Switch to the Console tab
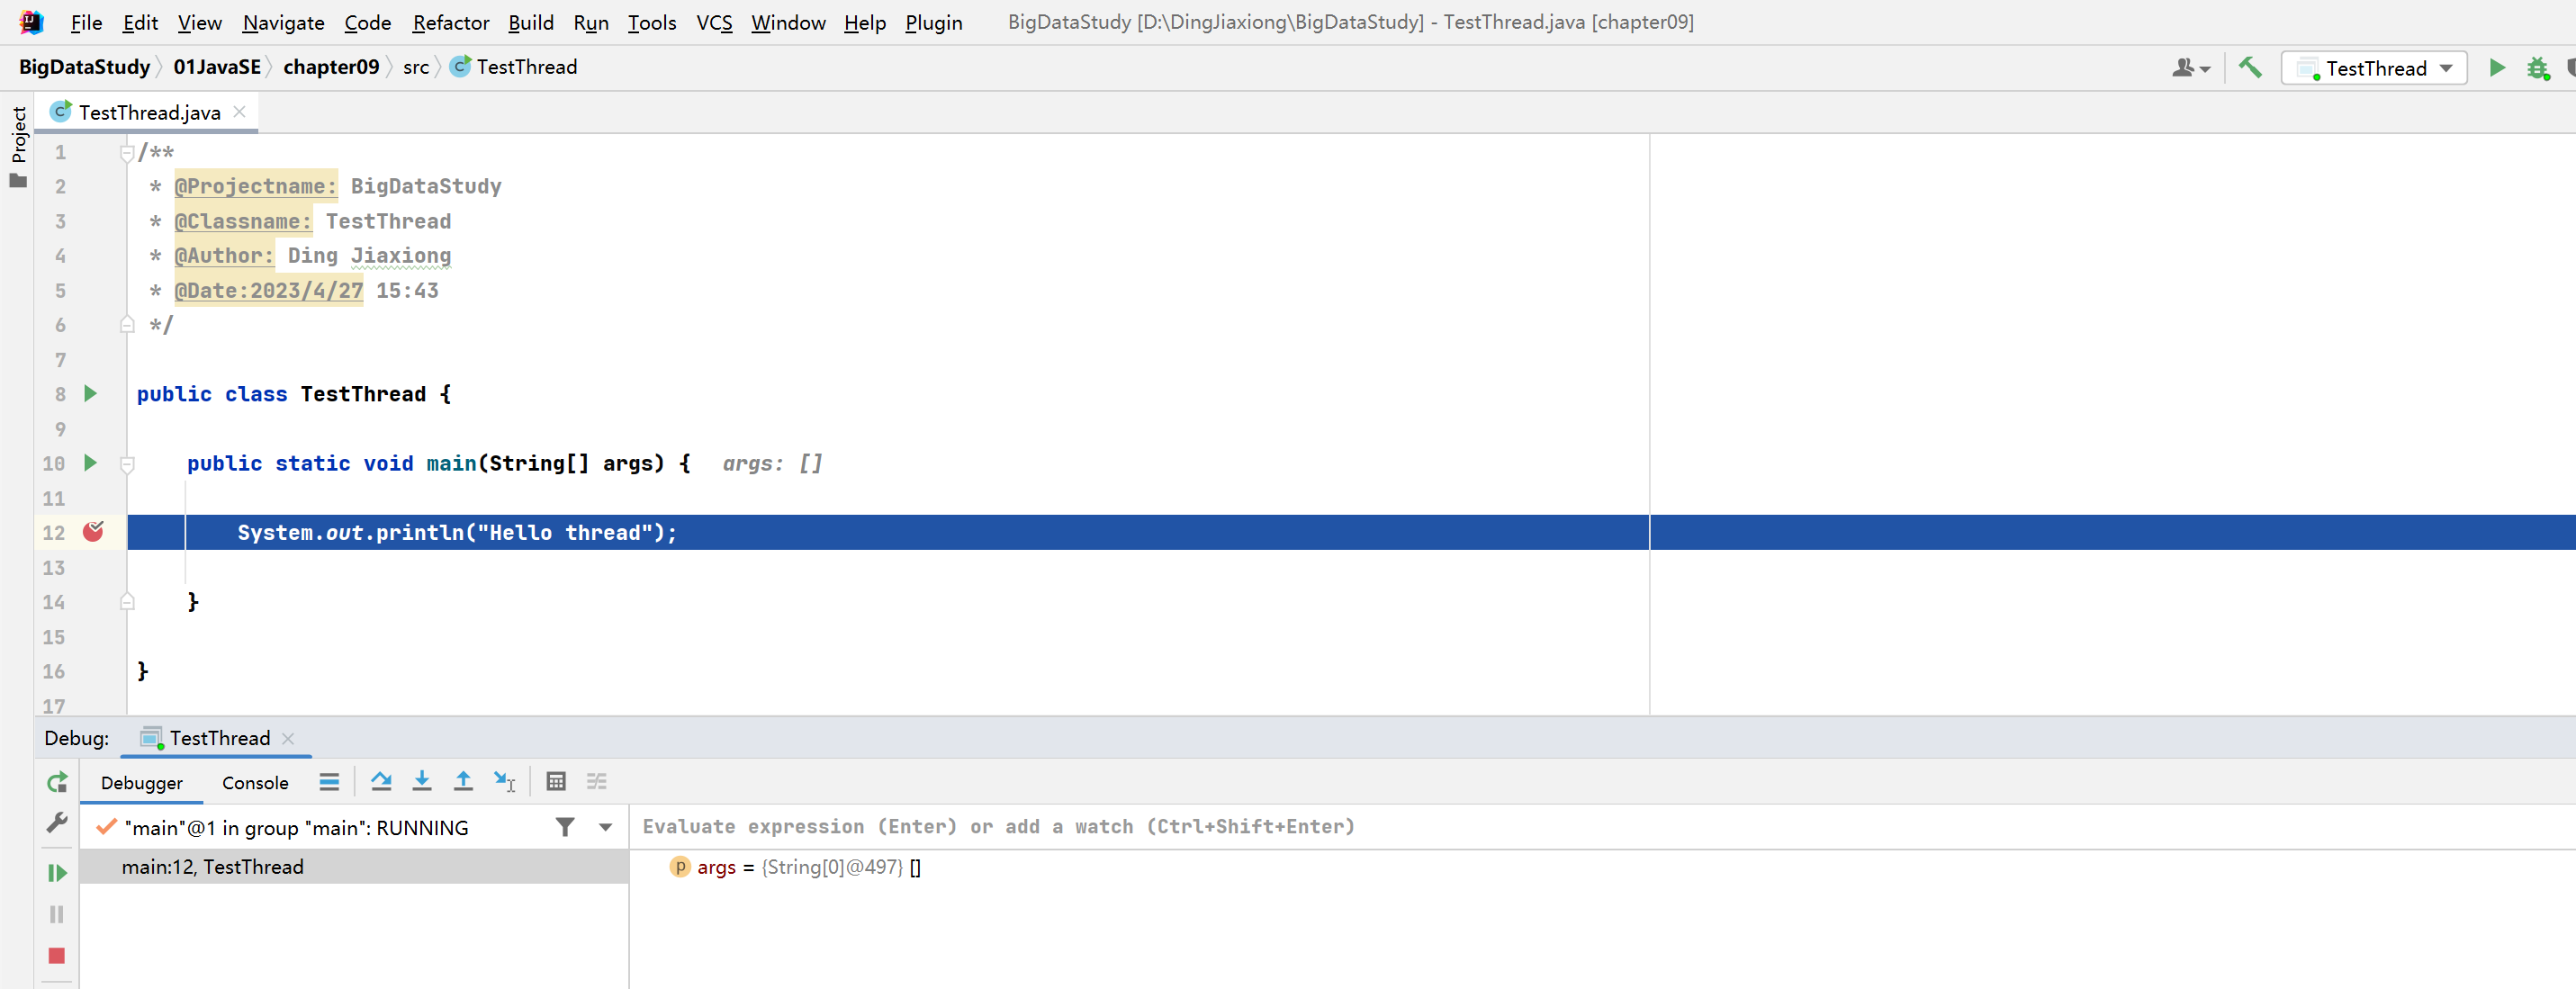 tap(255, 783)
